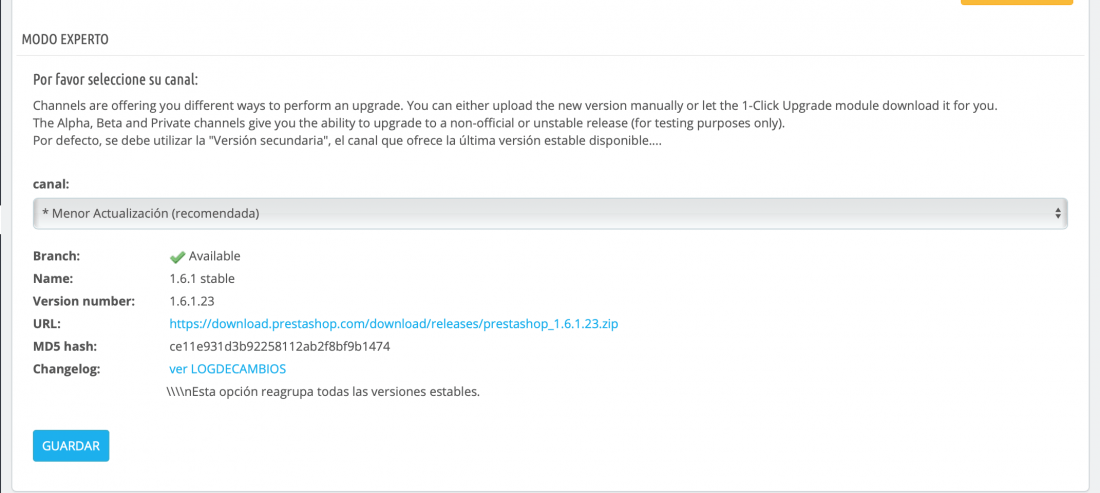Click the canal: field label
This screenshot has height=493, width=1100.
[x=51, y=184]
